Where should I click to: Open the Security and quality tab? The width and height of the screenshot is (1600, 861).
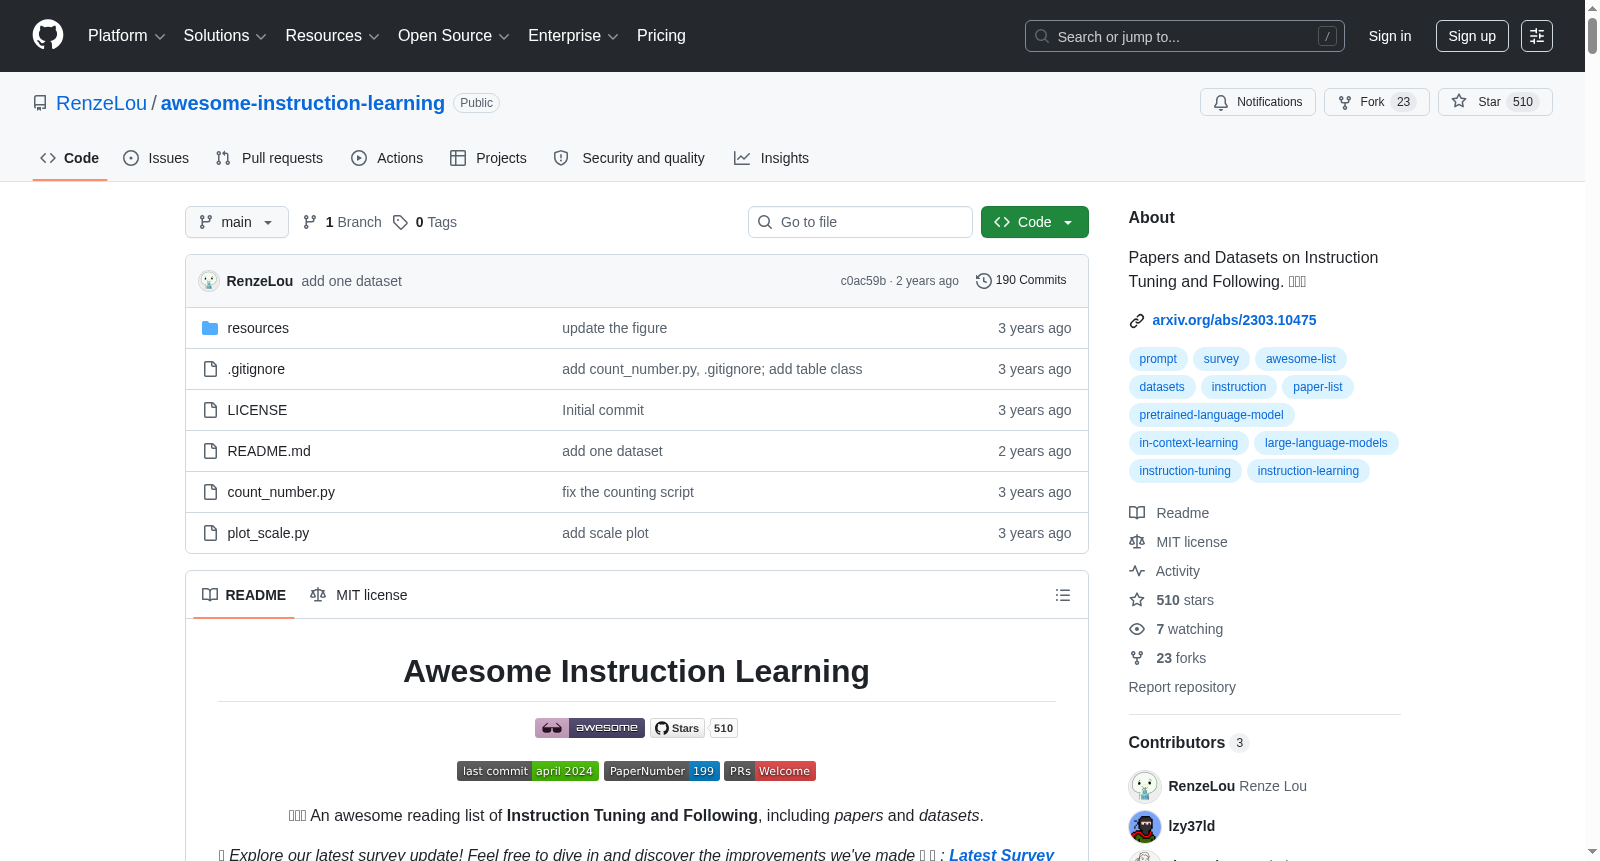(629, 158)
